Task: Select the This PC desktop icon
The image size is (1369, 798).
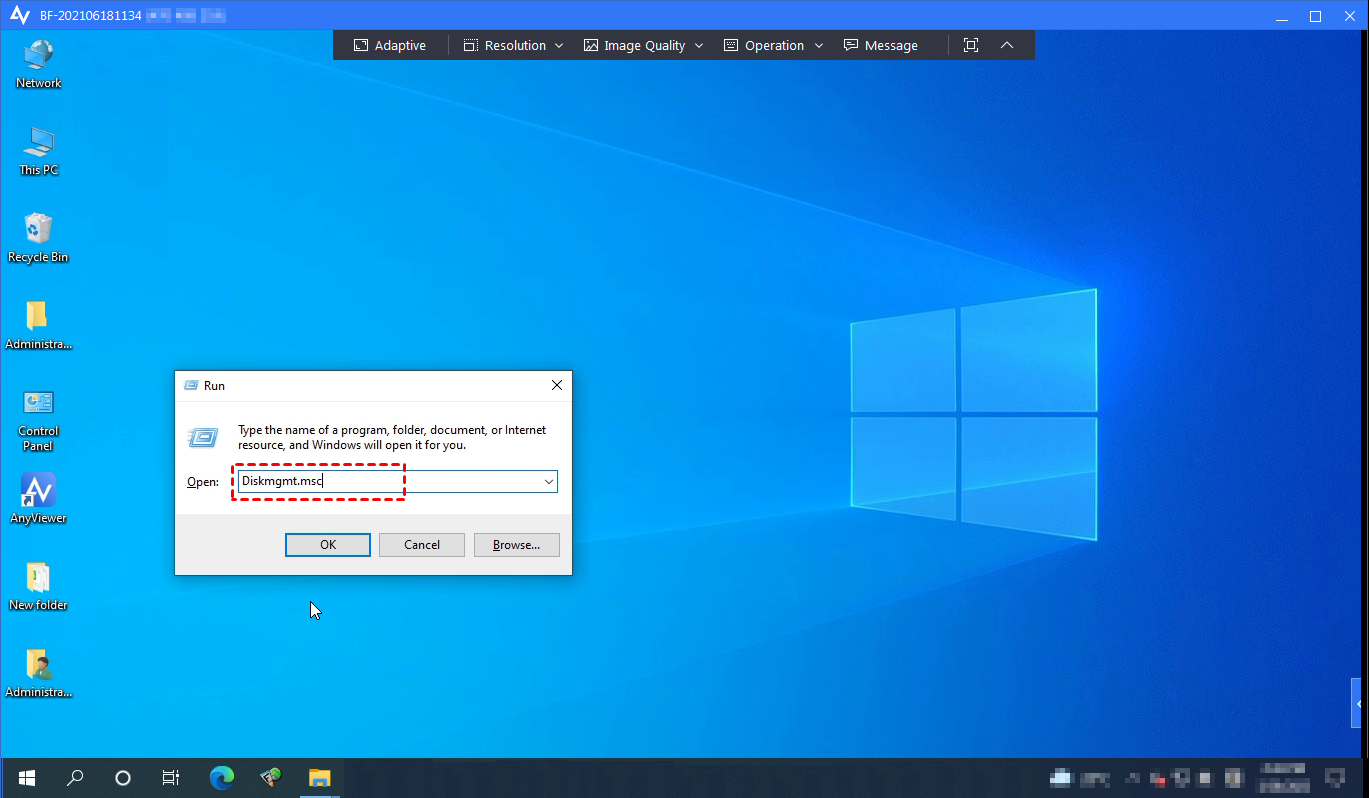Action: pos(38,151)
